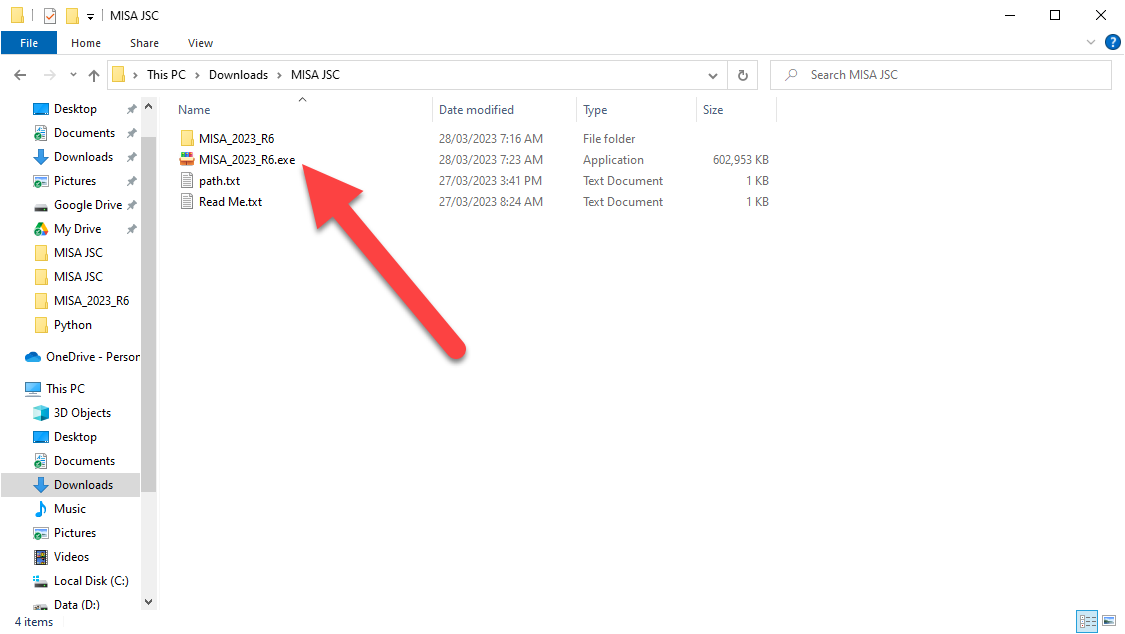Select the path.txt file
This screenshot has width=1125, height=634.
coord(220,181)
